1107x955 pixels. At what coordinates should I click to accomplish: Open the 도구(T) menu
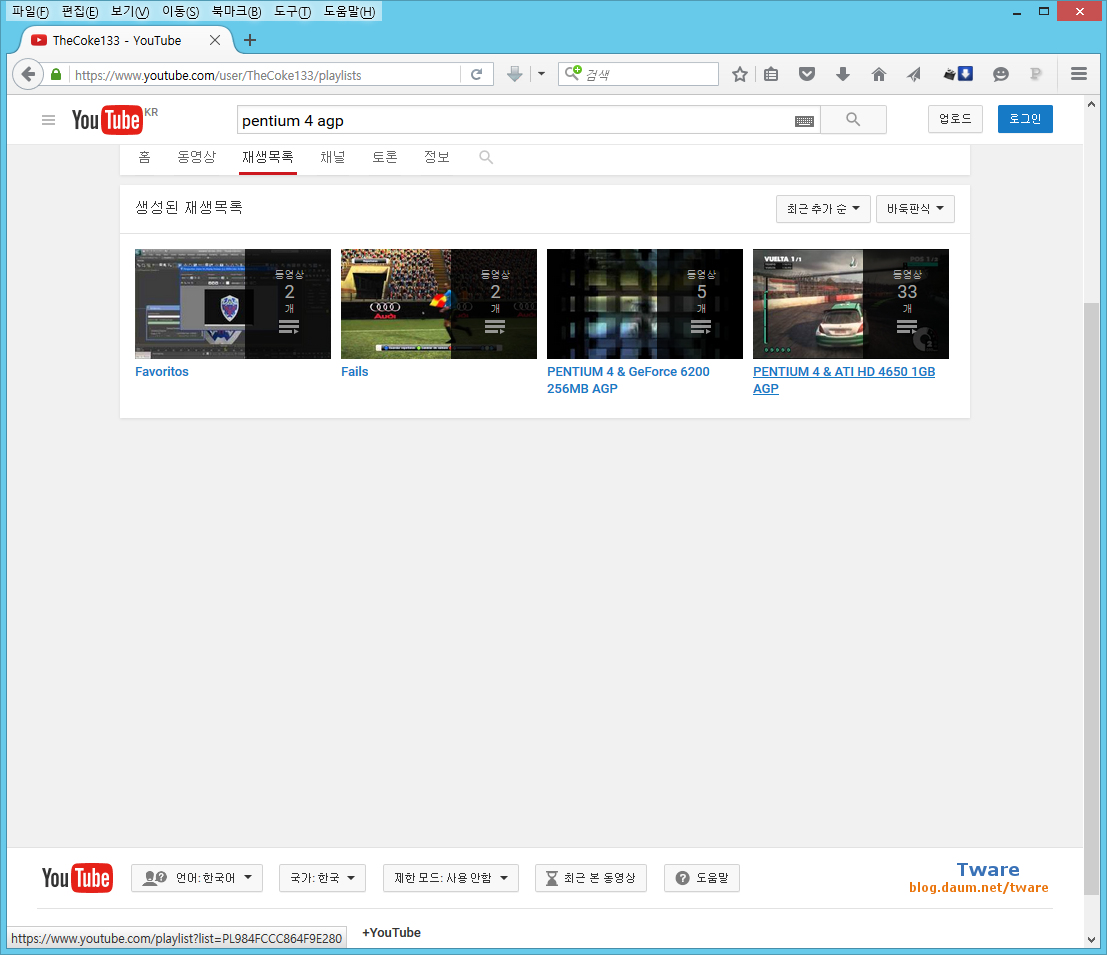292,11
